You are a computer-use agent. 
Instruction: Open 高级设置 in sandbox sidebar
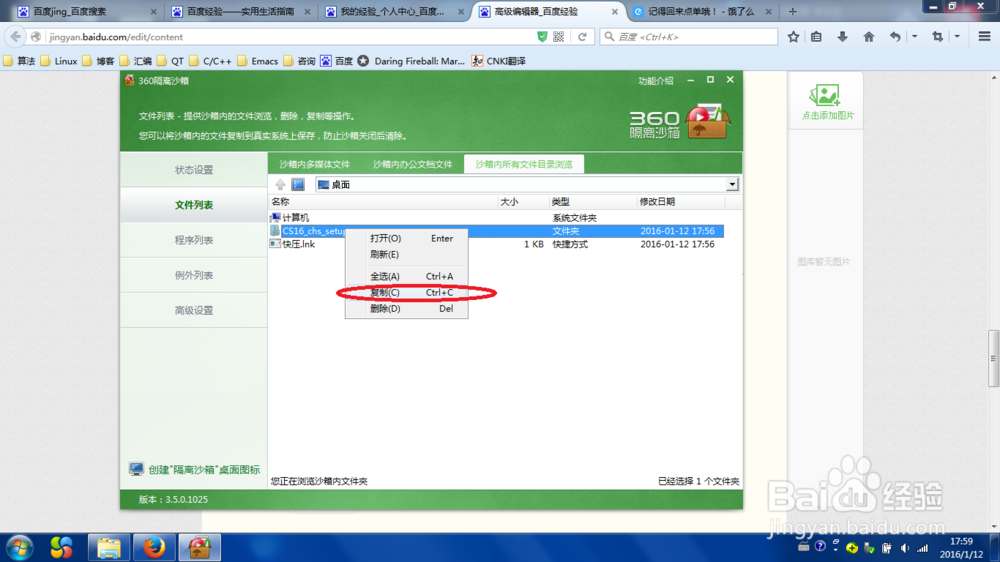(x=194, y=310)
